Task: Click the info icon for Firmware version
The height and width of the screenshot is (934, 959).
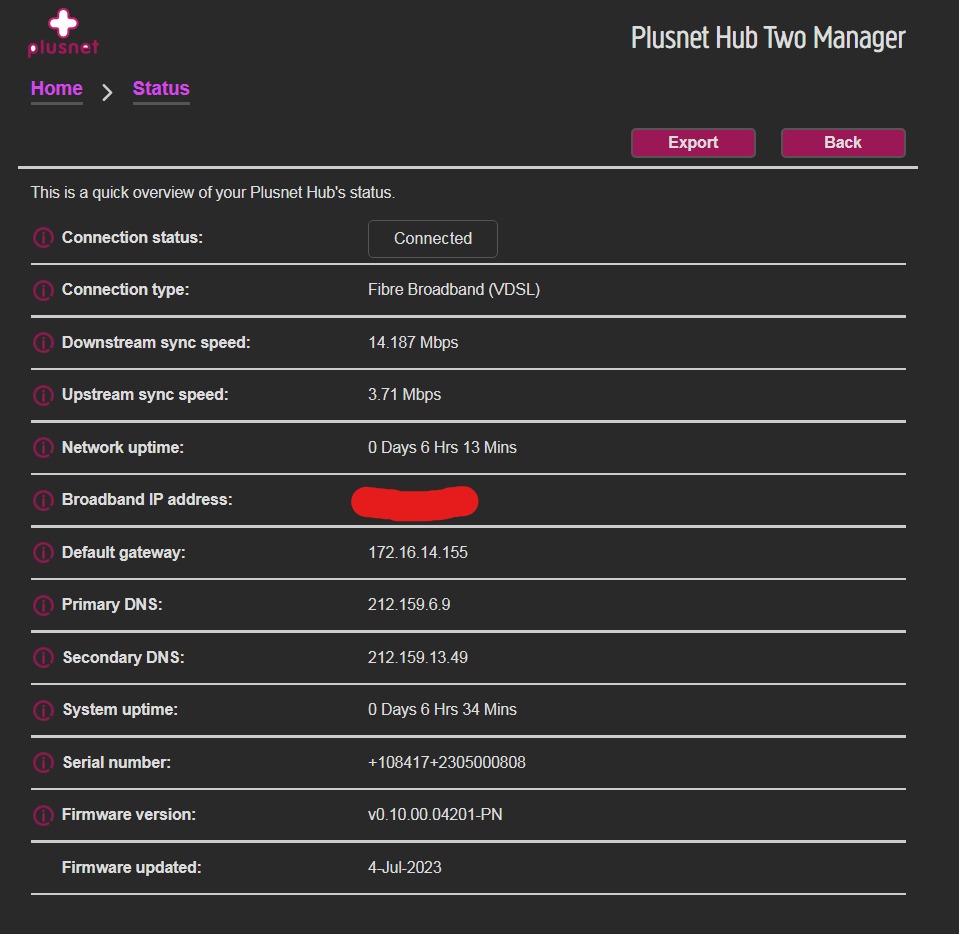Action: pos(43,815)
